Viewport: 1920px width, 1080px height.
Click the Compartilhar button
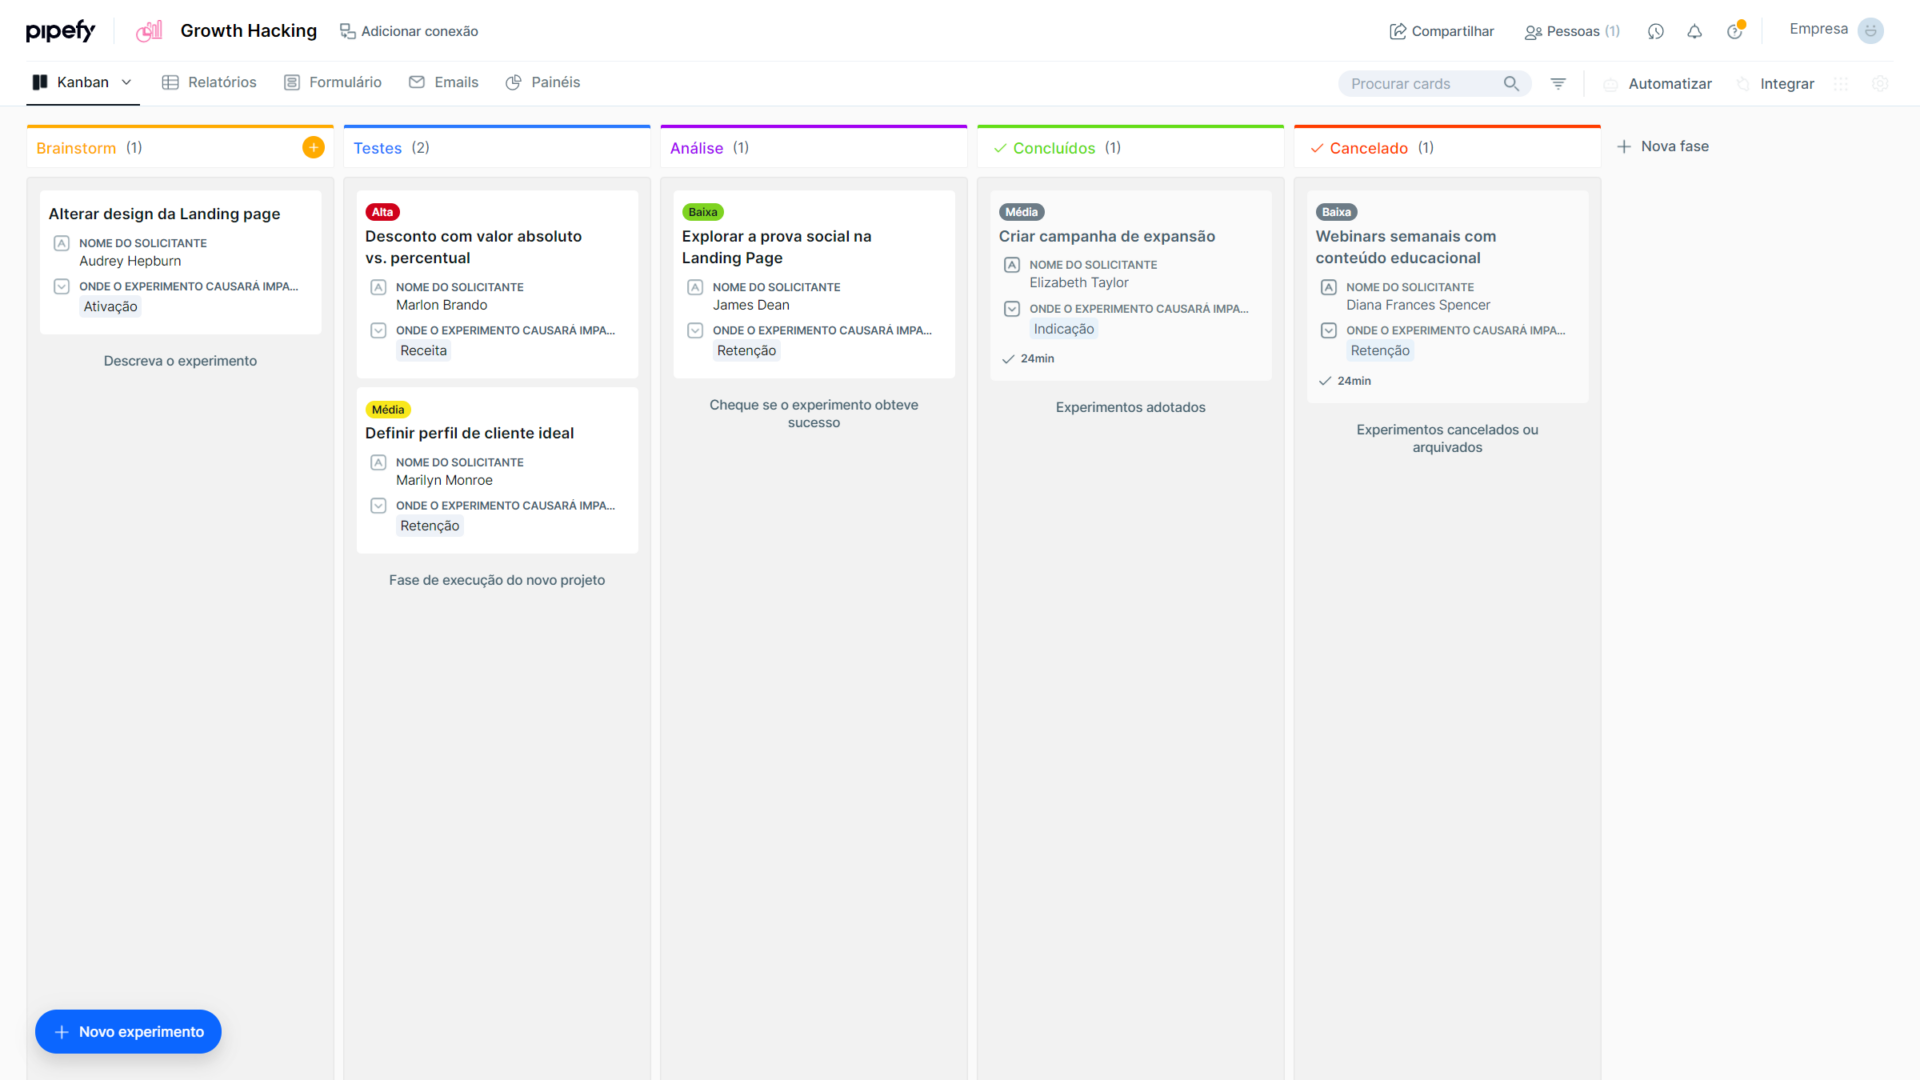[x=1441, y=31]
